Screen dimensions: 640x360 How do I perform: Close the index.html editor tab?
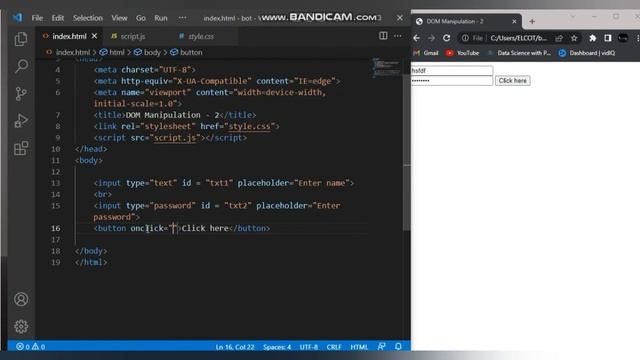point(94,36)
